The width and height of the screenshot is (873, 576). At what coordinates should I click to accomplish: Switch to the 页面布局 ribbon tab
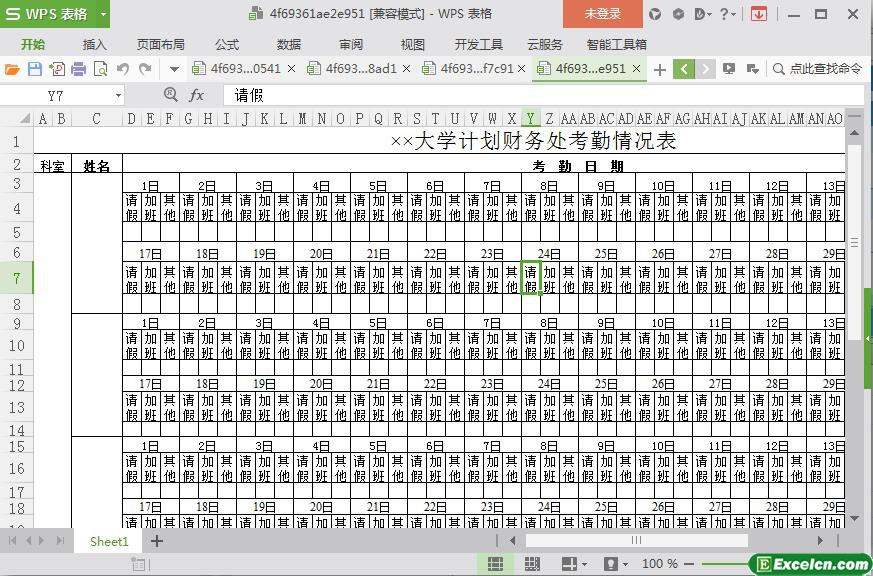click(x=161, y=45)
